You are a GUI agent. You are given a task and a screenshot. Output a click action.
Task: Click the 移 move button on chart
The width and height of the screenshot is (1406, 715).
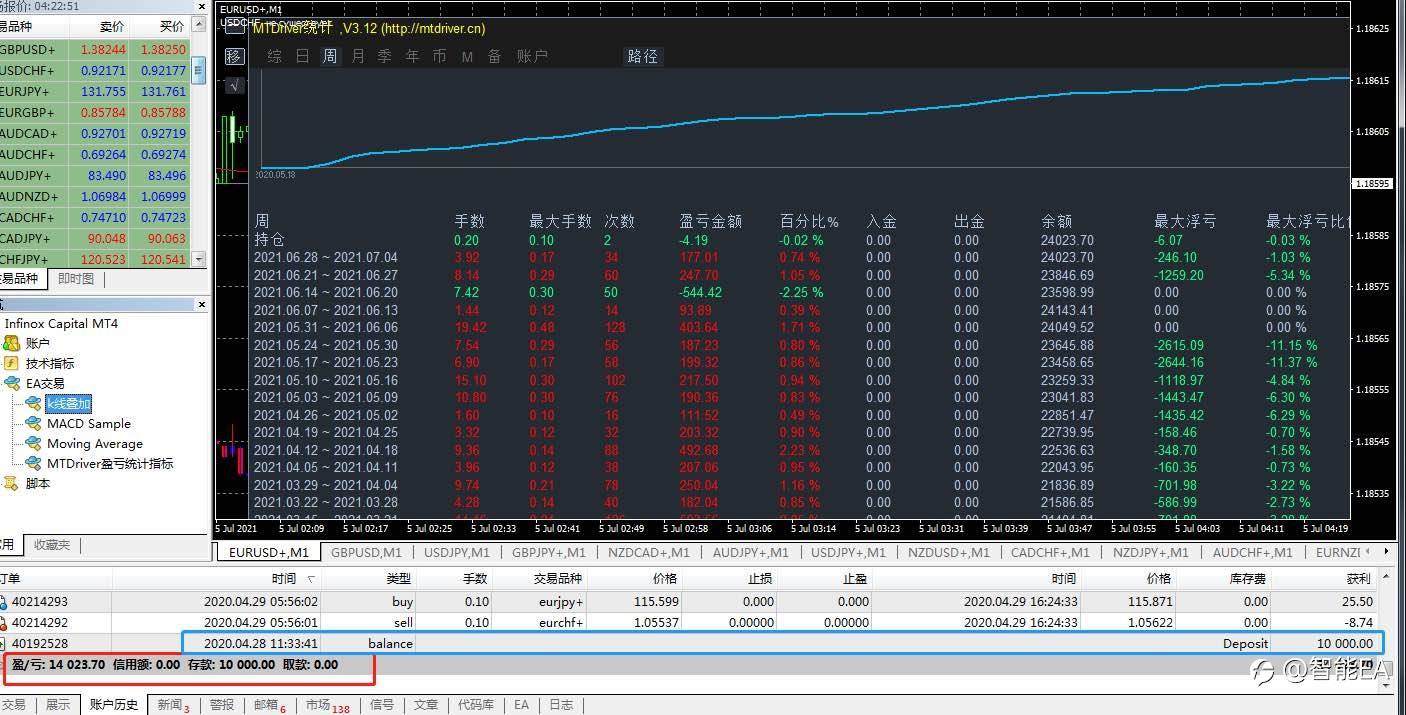pos(234,56)
